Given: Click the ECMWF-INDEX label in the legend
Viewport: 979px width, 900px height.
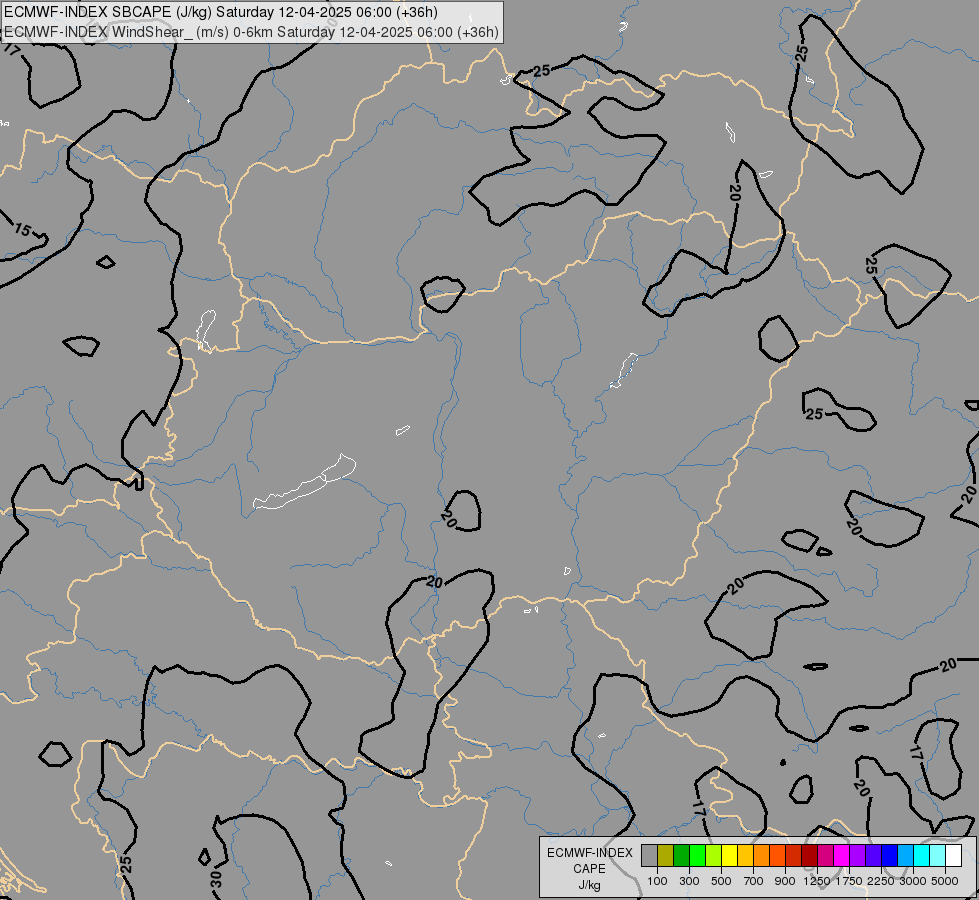Looking at the screenshot, I should pos(589,853).
